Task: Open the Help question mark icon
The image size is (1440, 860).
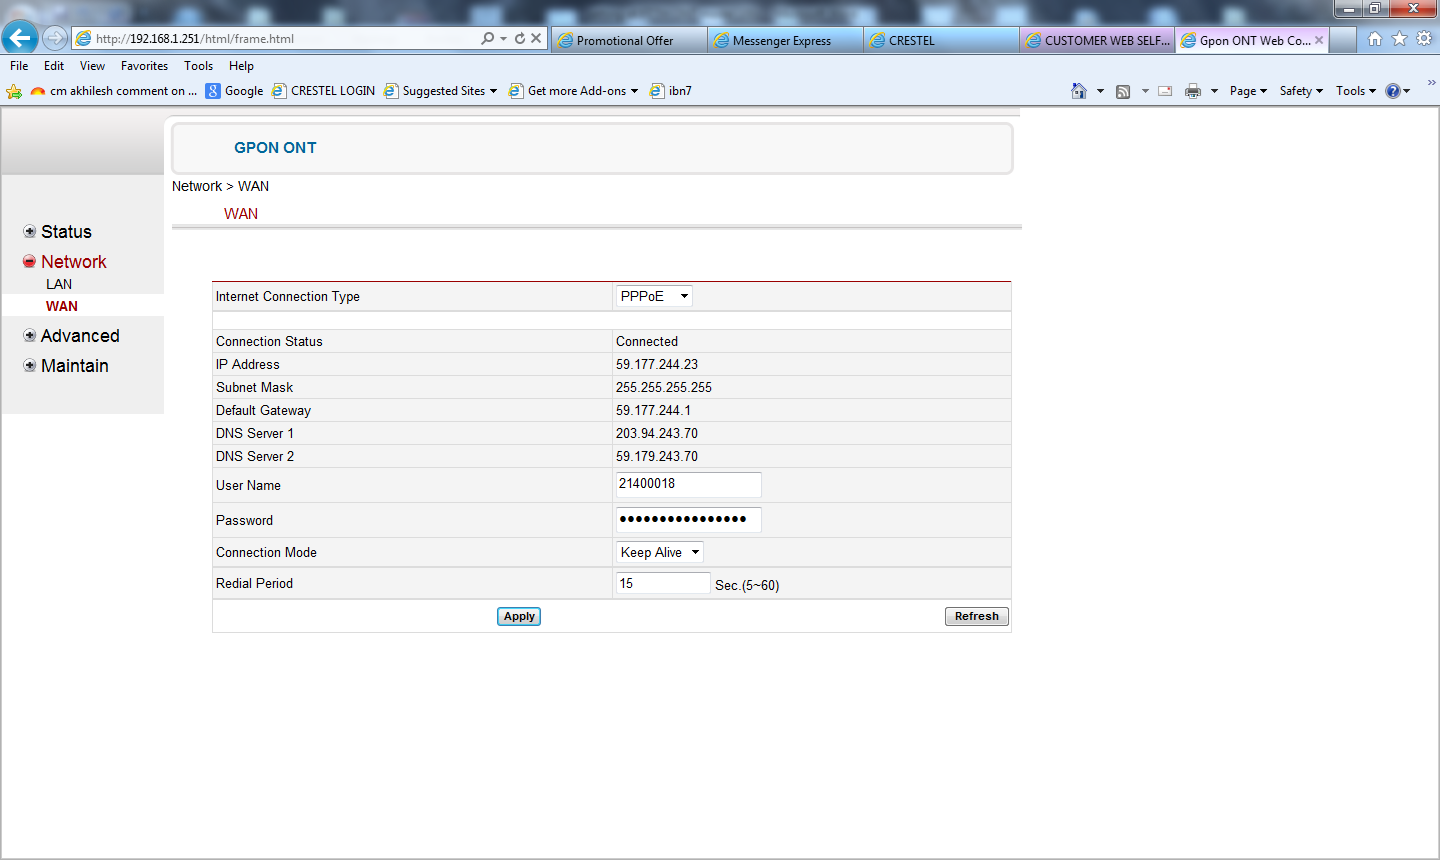Action: coord(1392,91)
